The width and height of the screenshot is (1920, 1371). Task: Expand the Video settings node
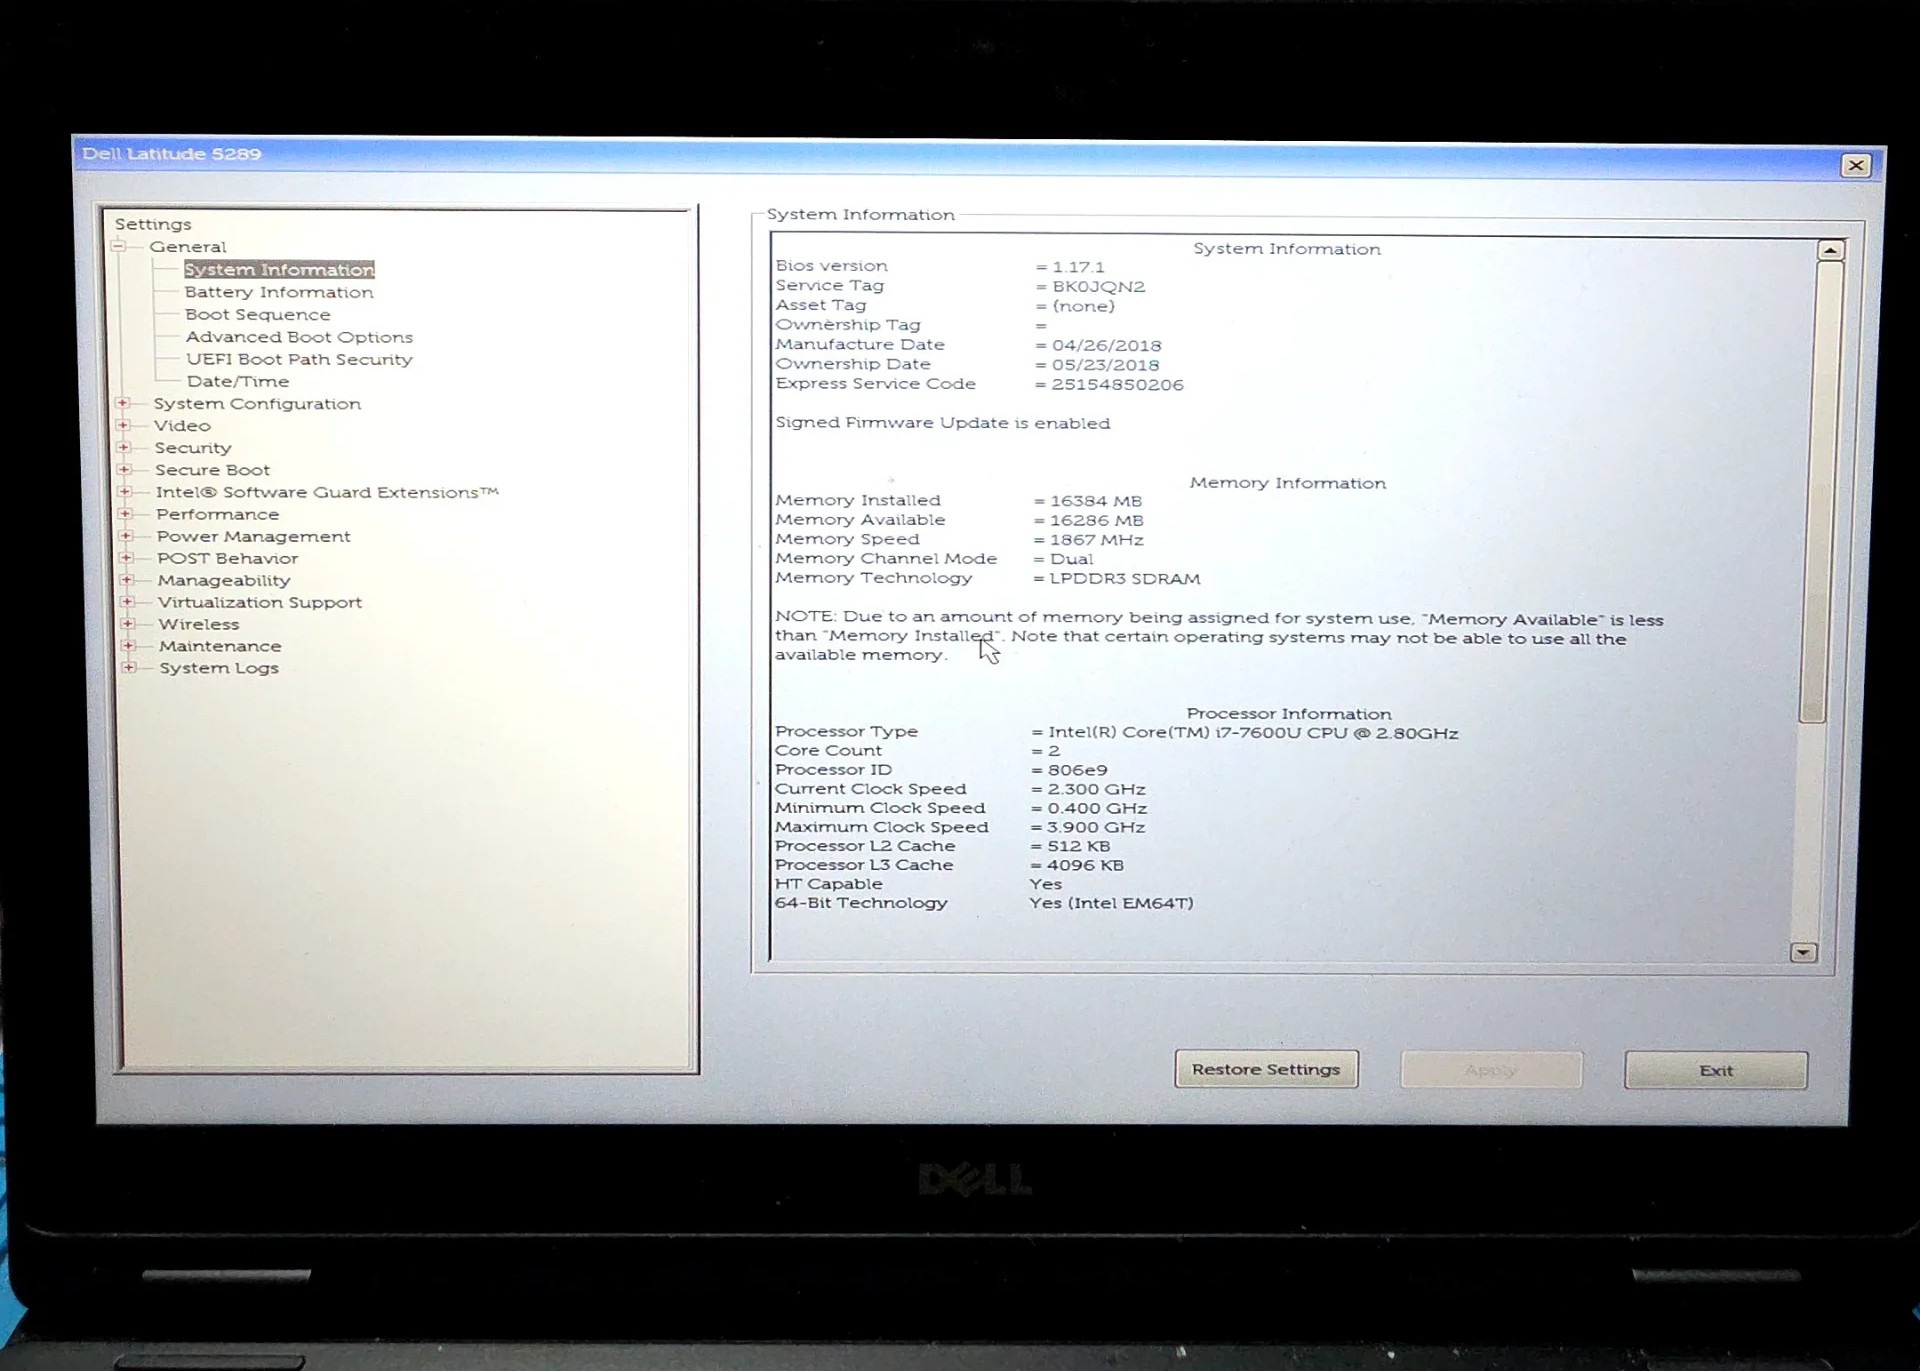pyautogui.click(x=123, y=425)
